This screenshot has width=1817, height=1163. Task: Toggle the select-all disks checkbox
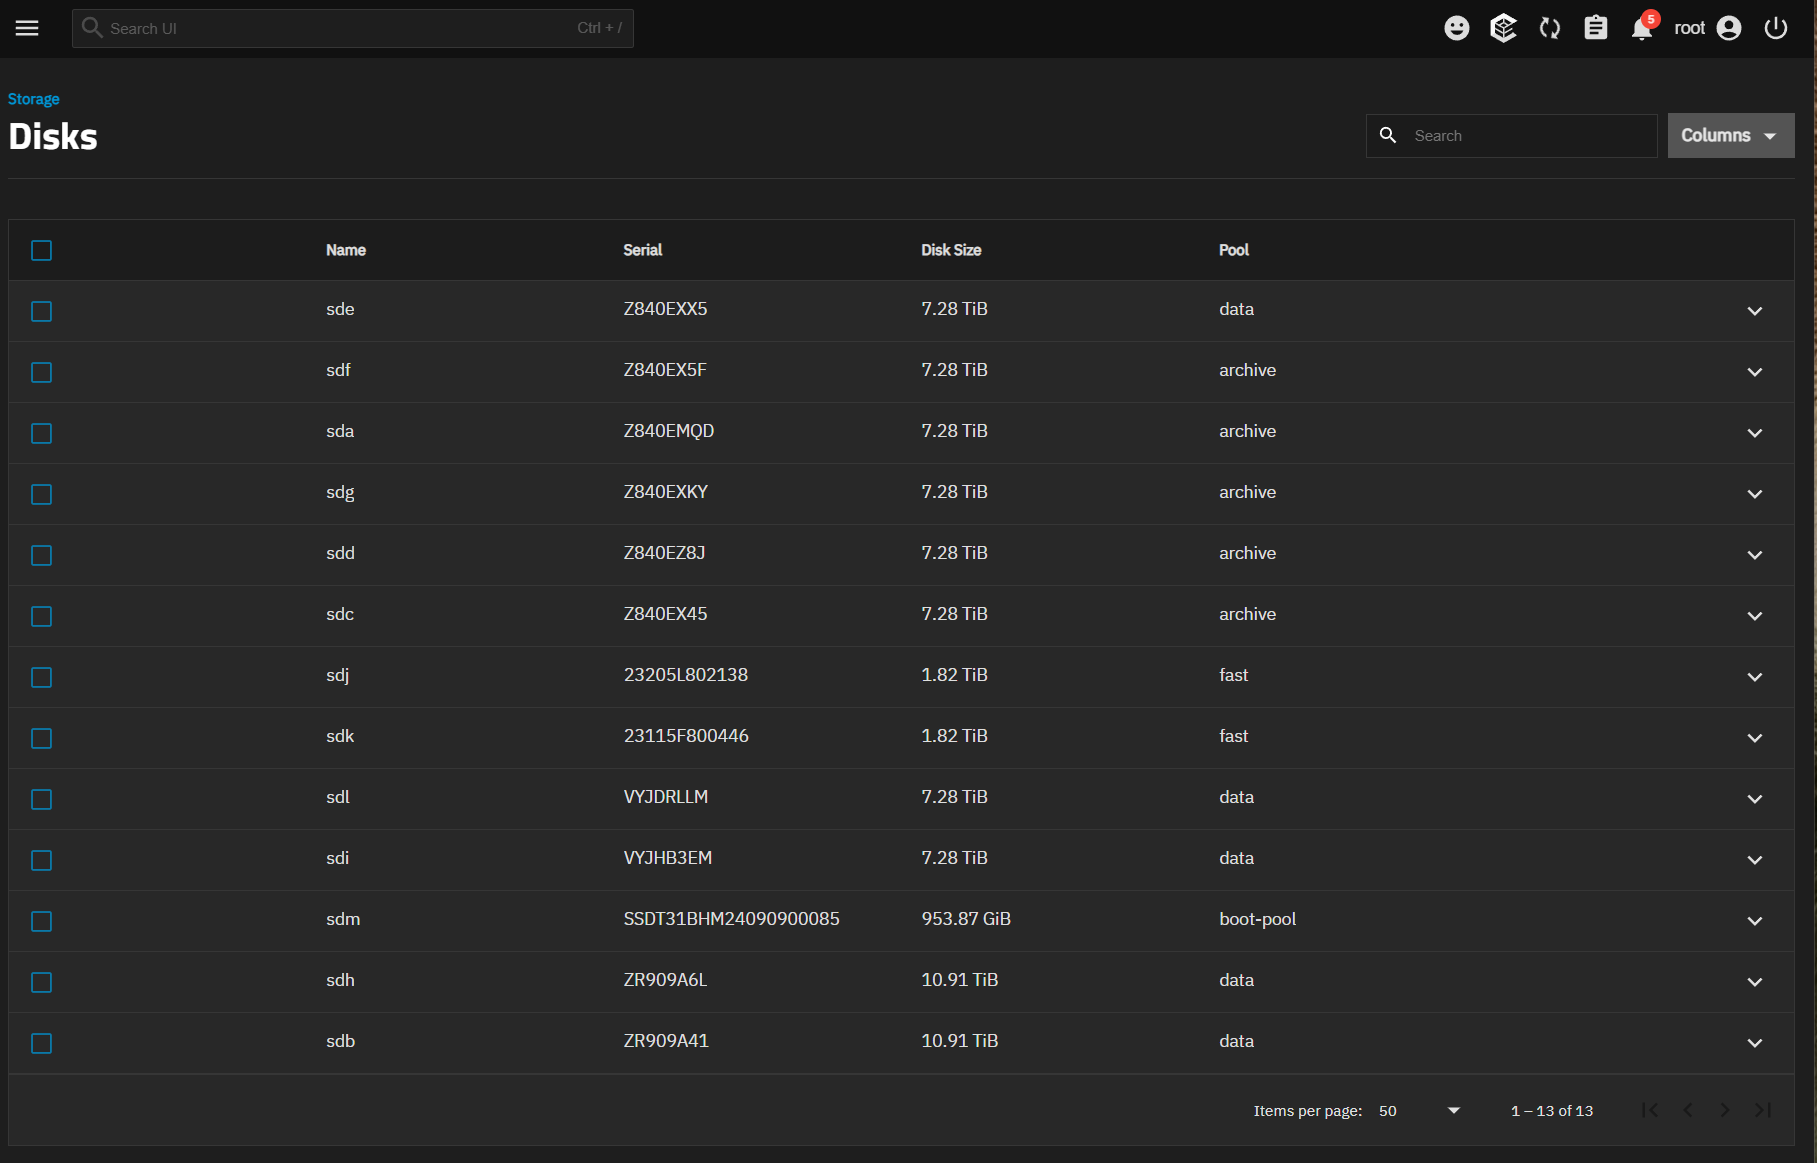[x=41, y=250]
